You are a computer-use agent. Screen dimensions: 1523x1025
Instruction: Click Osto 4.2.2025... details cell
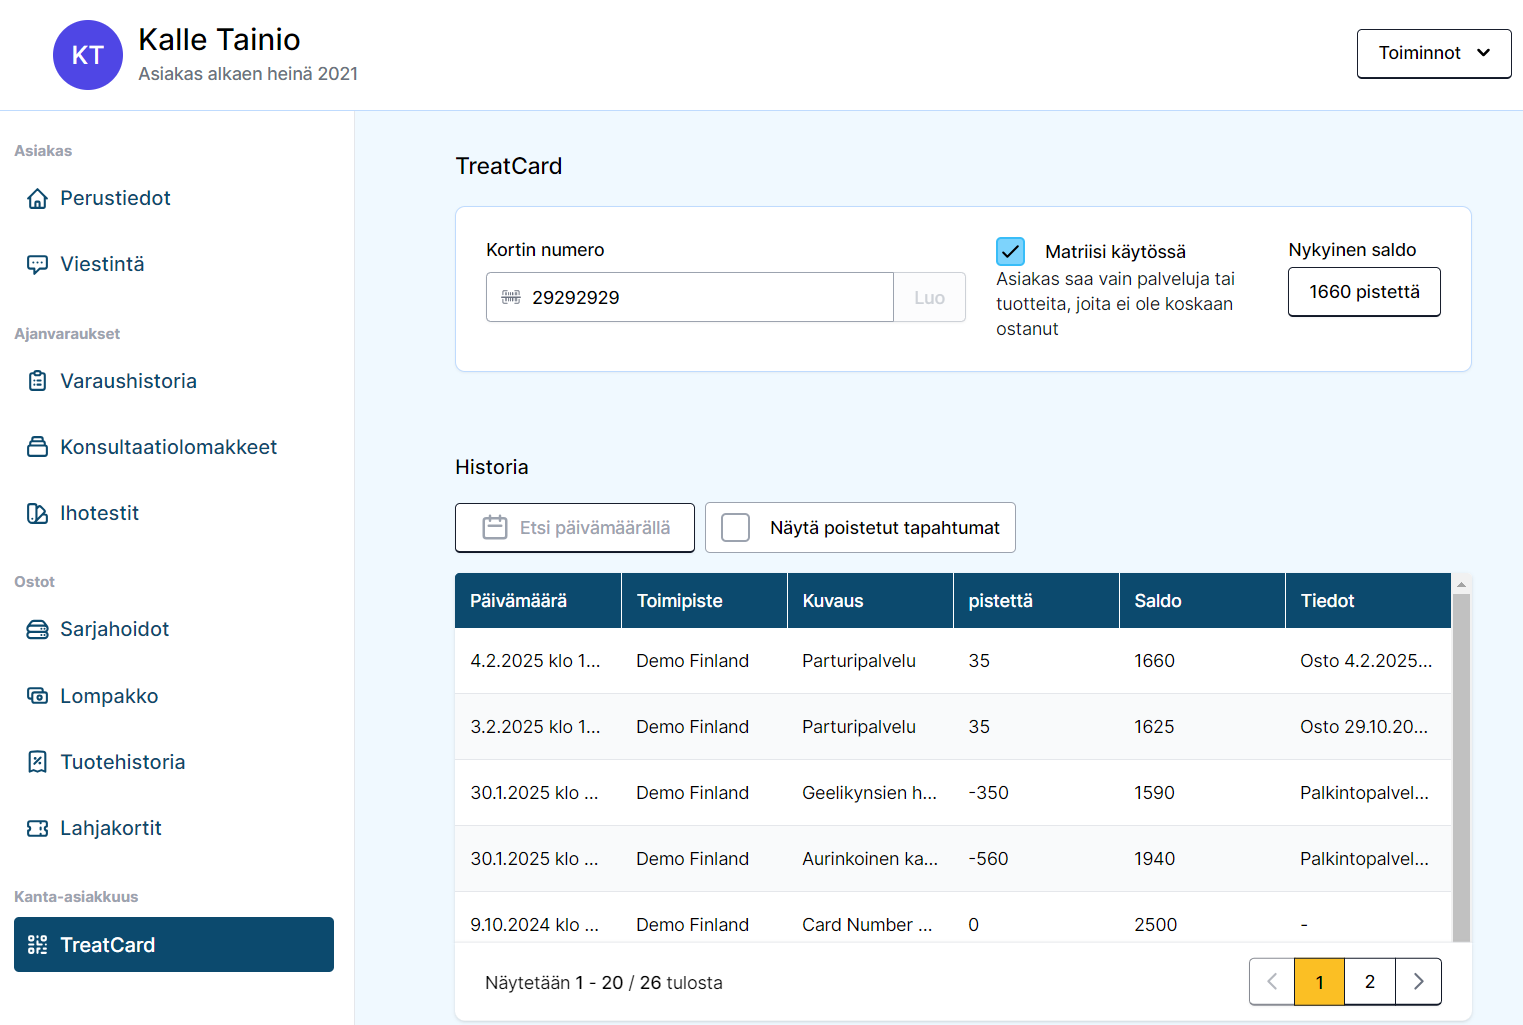pyautogui.click(x=1366, y=661)
